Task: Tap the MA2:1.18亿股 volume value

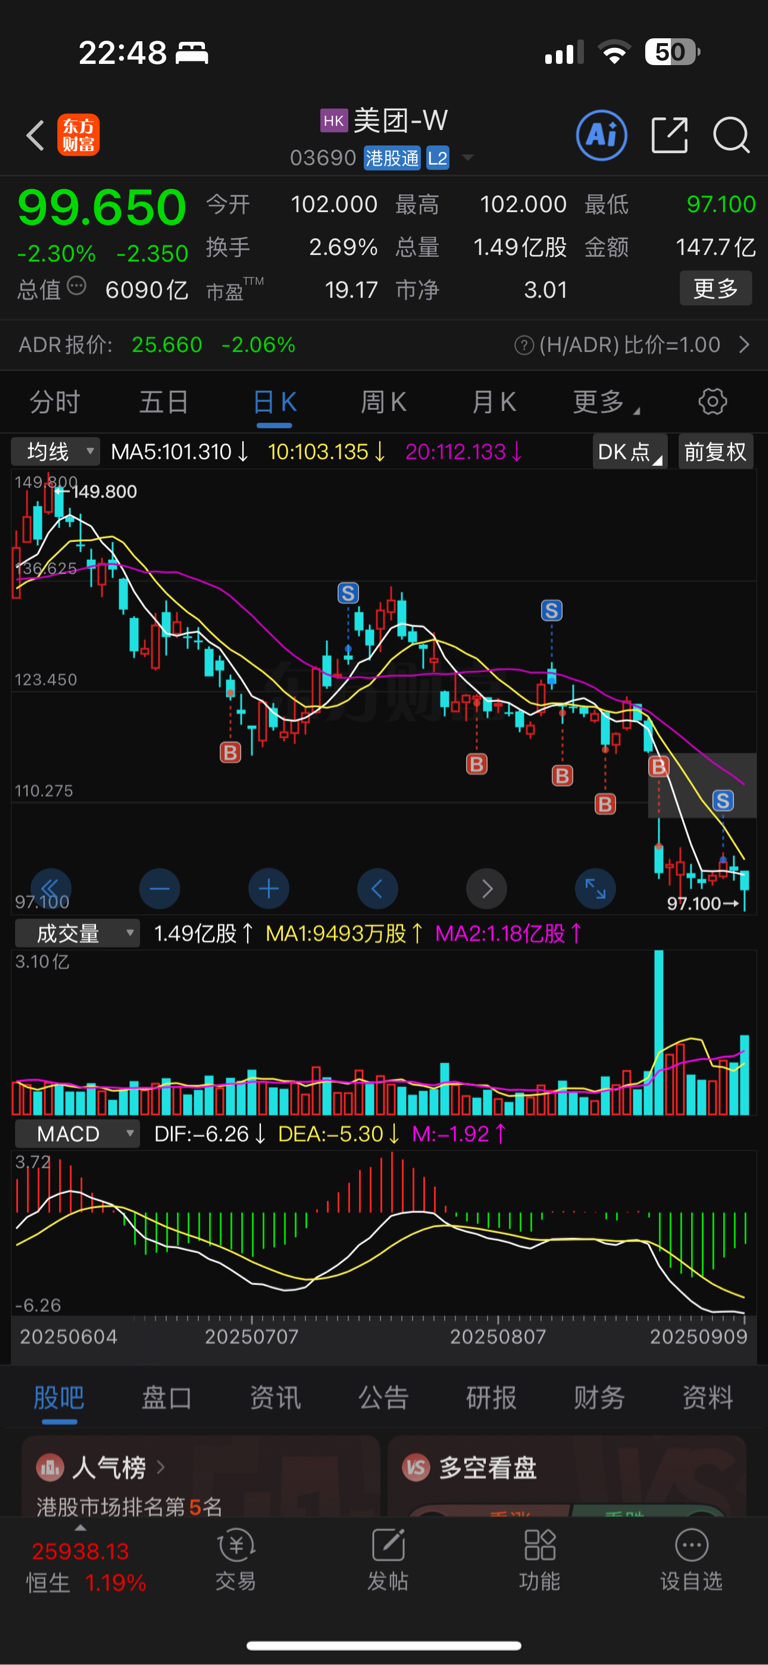Action: point(509,934)
